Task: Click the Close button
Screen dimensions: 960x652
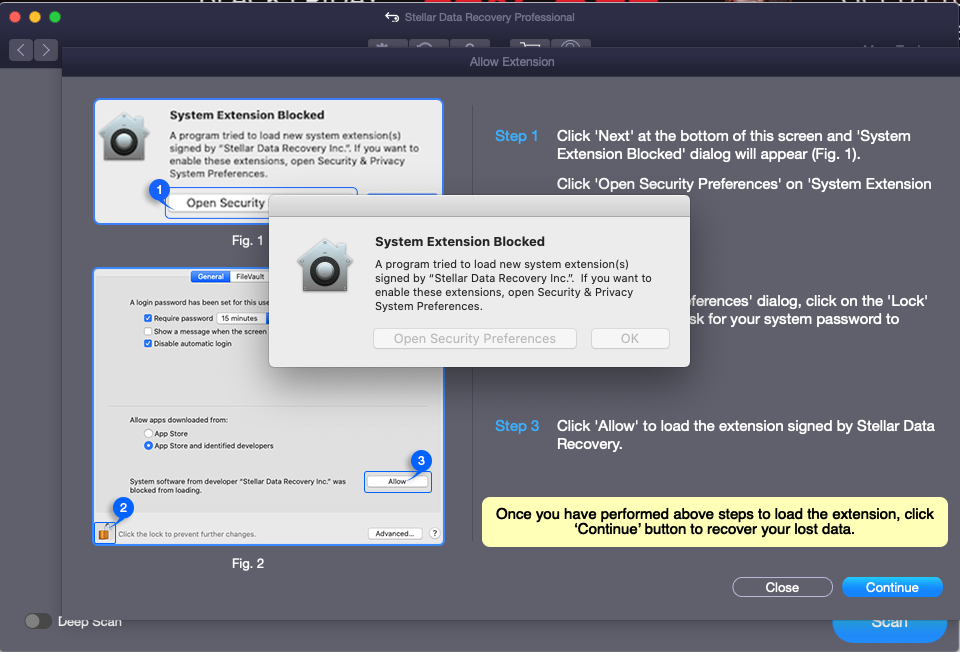Action: pos(782,587)
